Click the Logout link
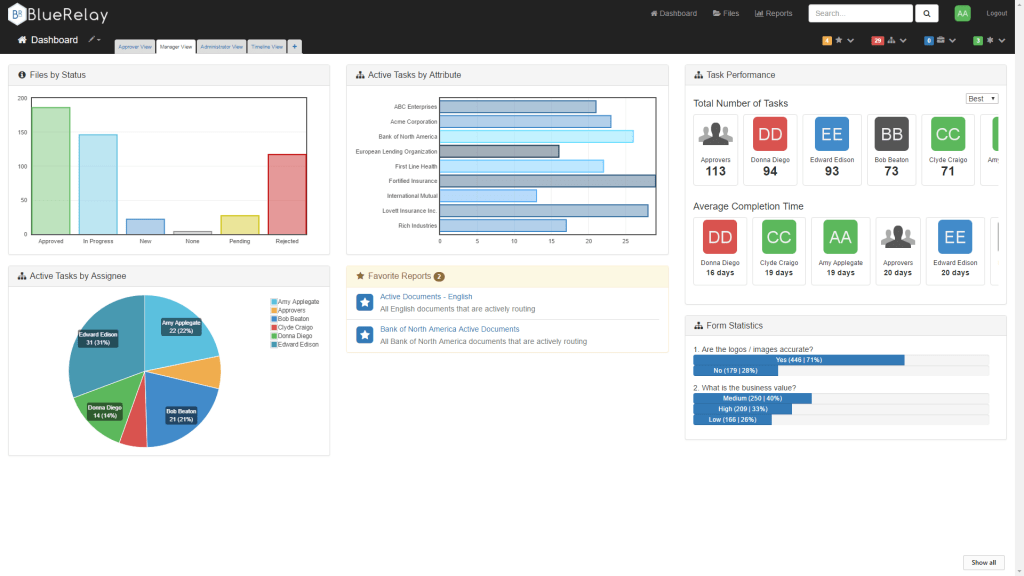This screenshot has width=1024, height=576. click(996, 14)
